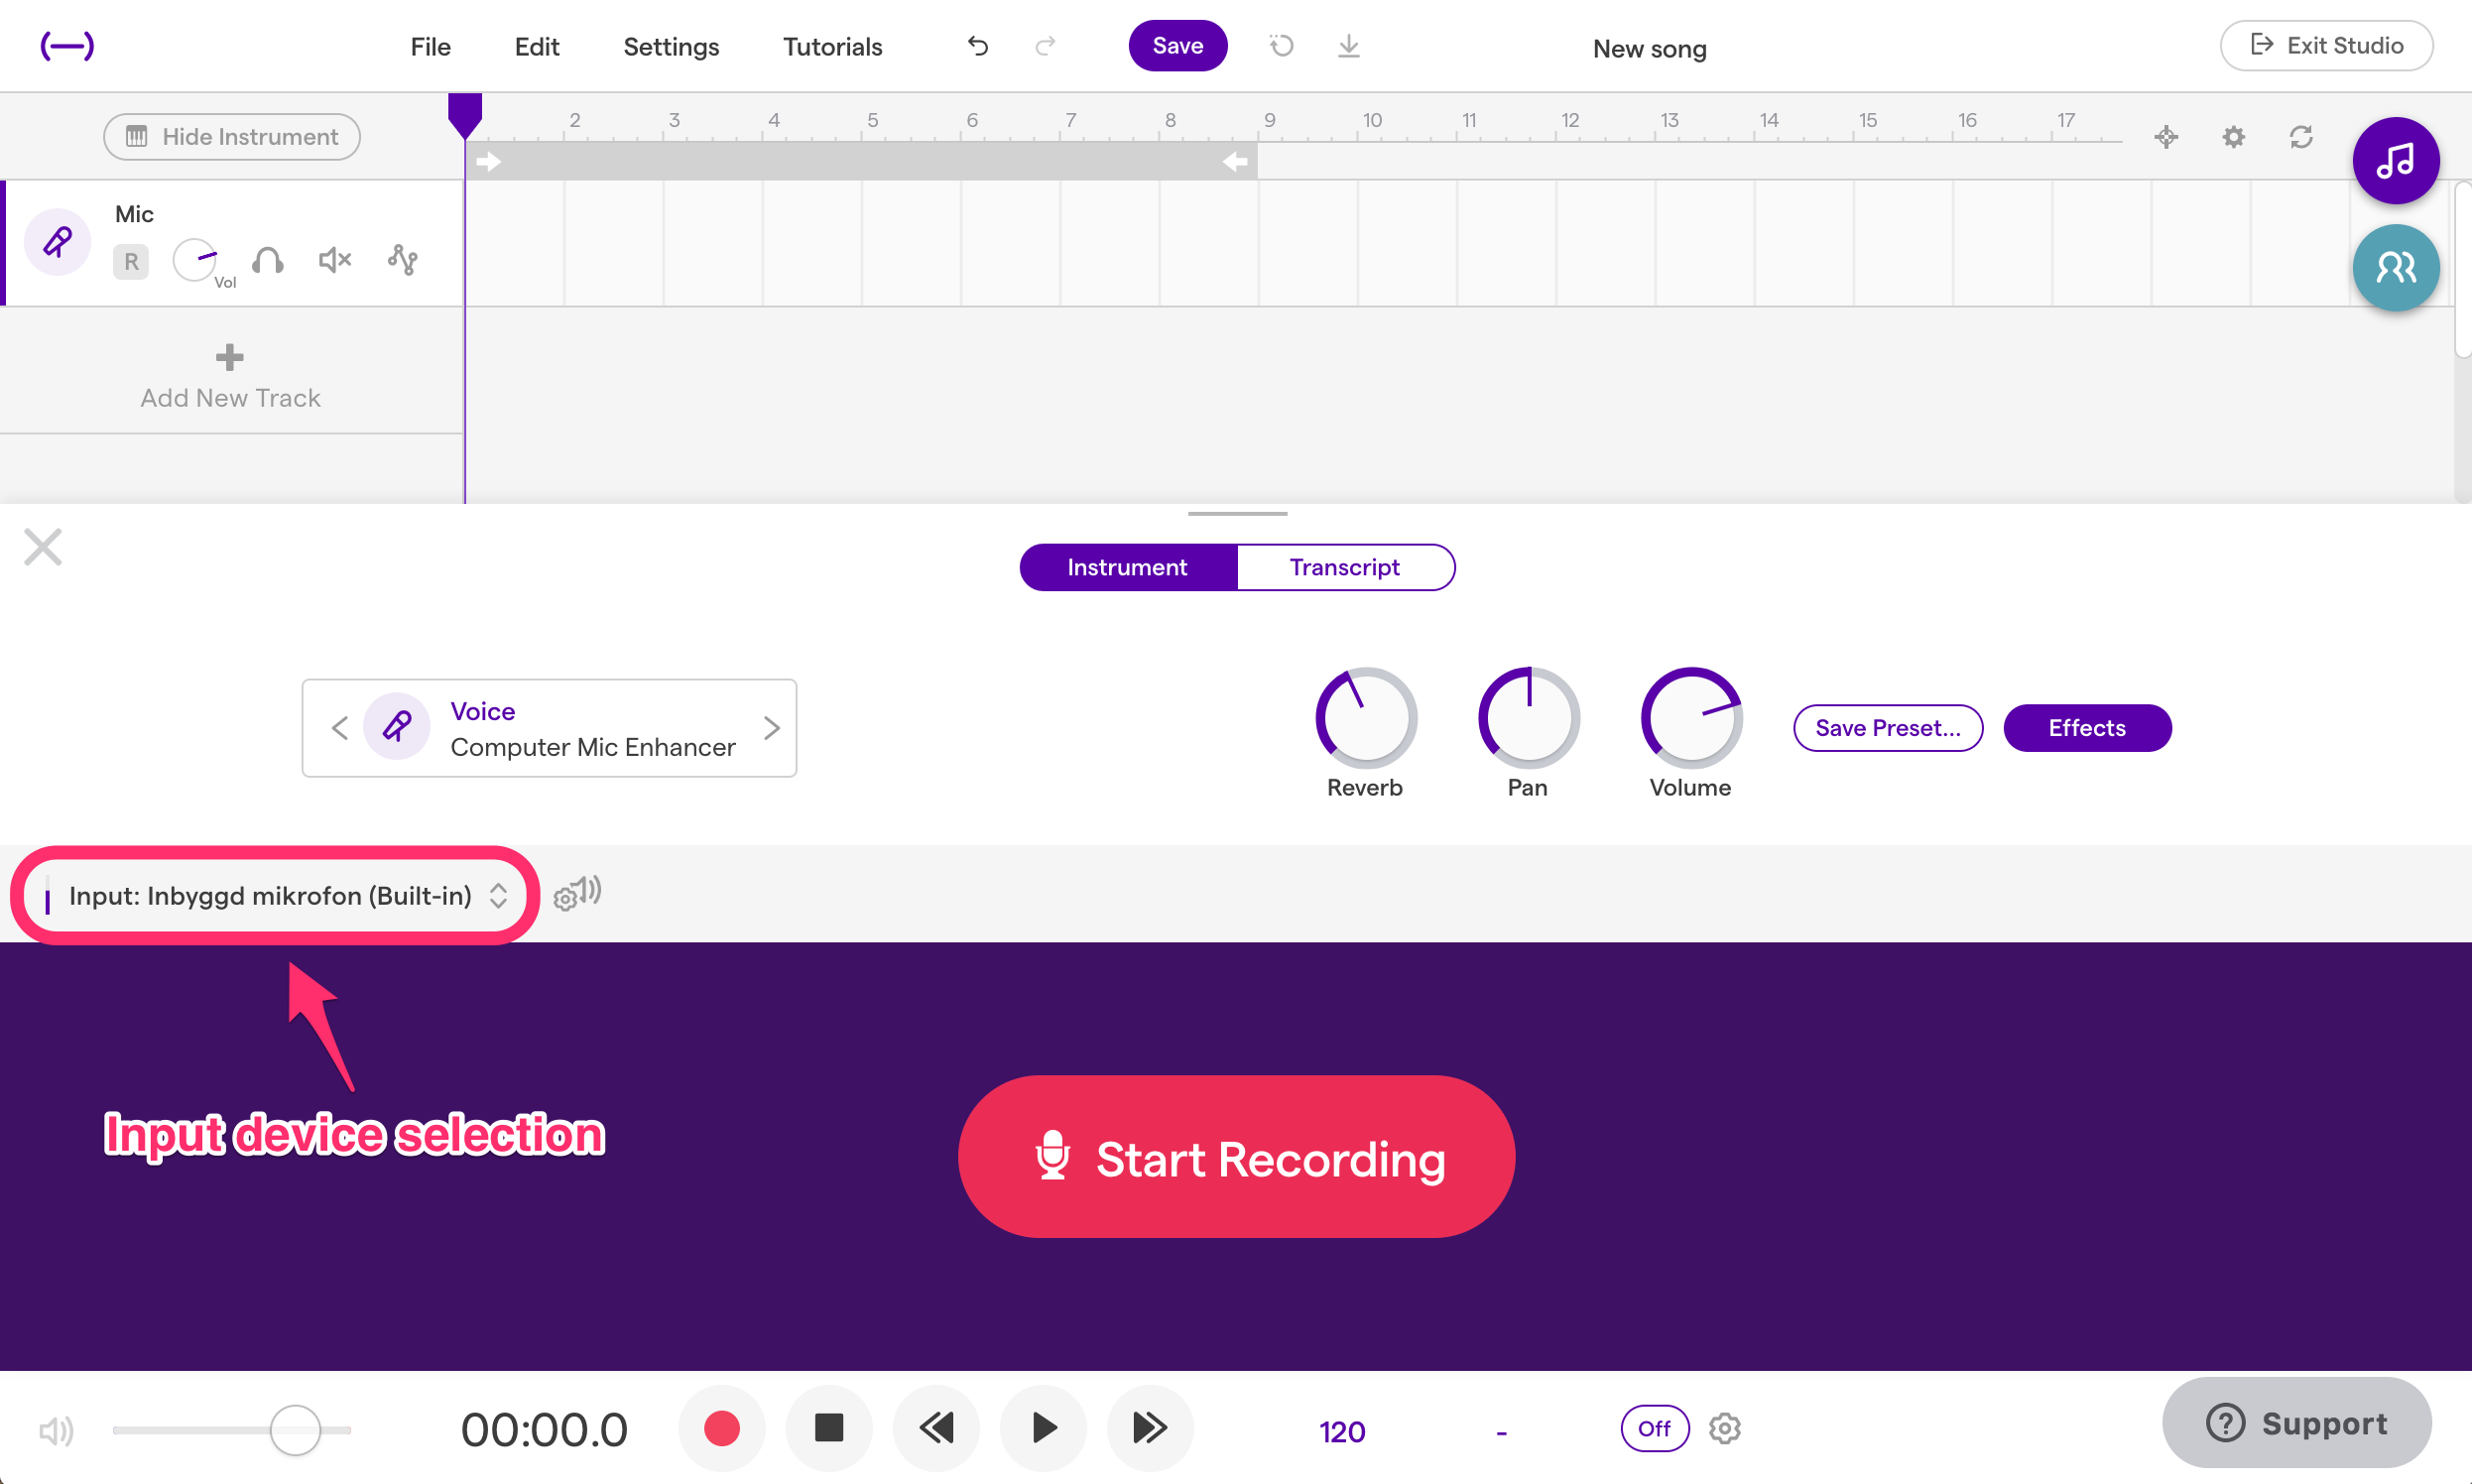
Task: Switch to the Transcript tab
Action: [x=1345, y=567]
